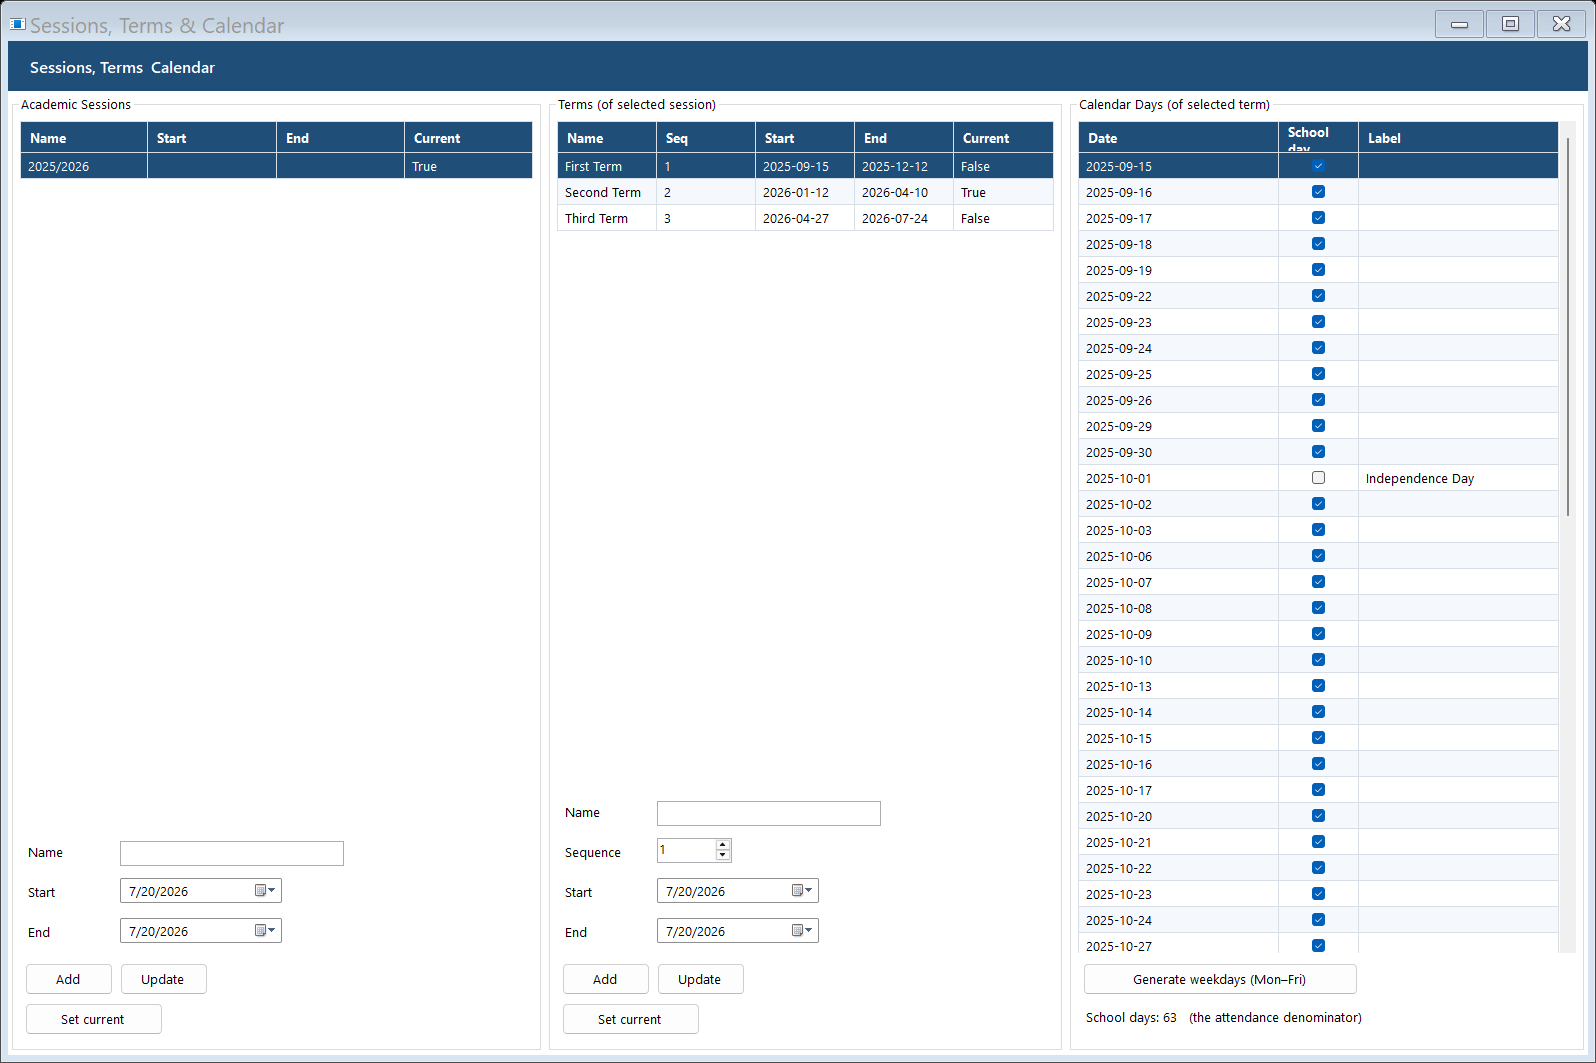Click into the Sequence number field
Image resolution: width=1596 pixels, height=1063 pixels.
(686, 850)
